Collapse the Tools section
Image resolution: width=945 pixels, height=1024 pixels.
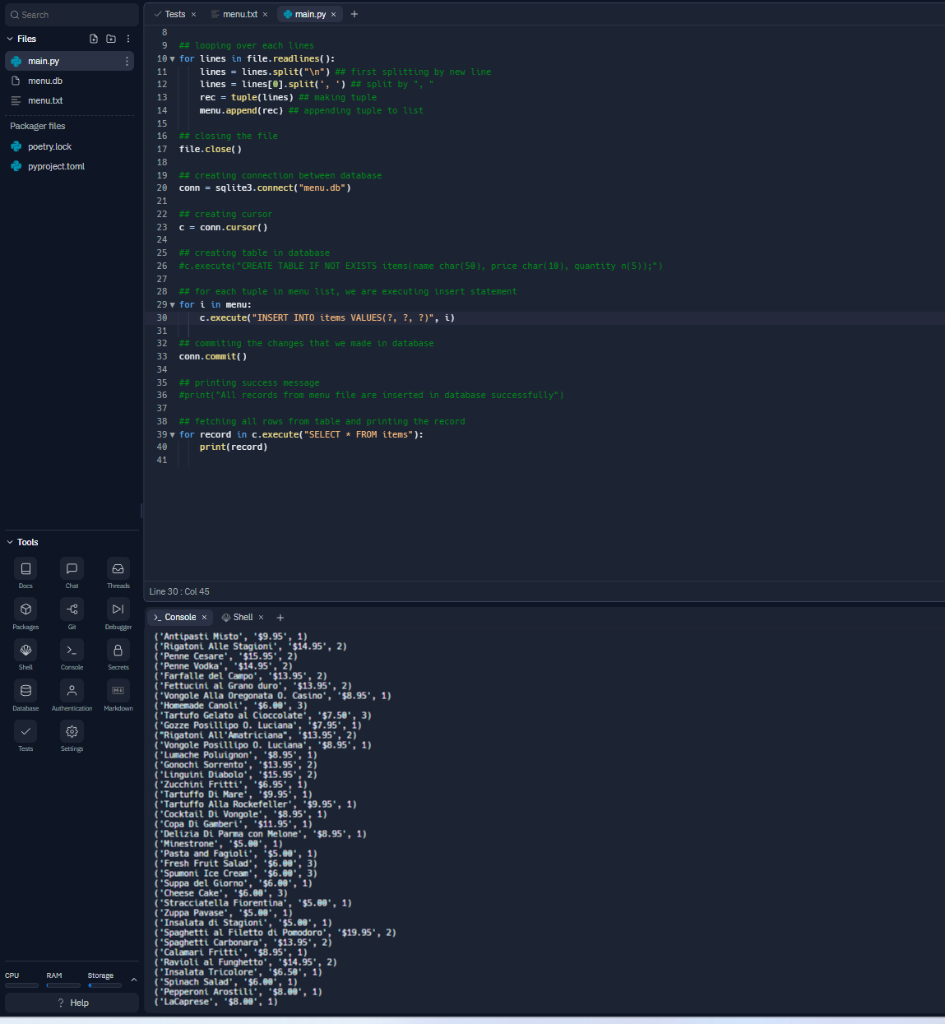tap(22, 541)
